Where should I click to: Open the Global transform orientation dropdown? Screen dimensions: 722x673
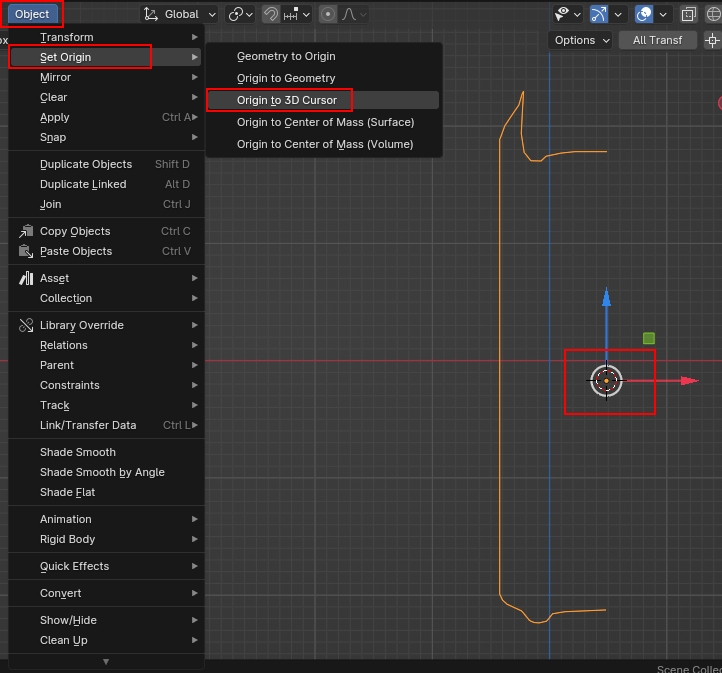tap(181, 14)
